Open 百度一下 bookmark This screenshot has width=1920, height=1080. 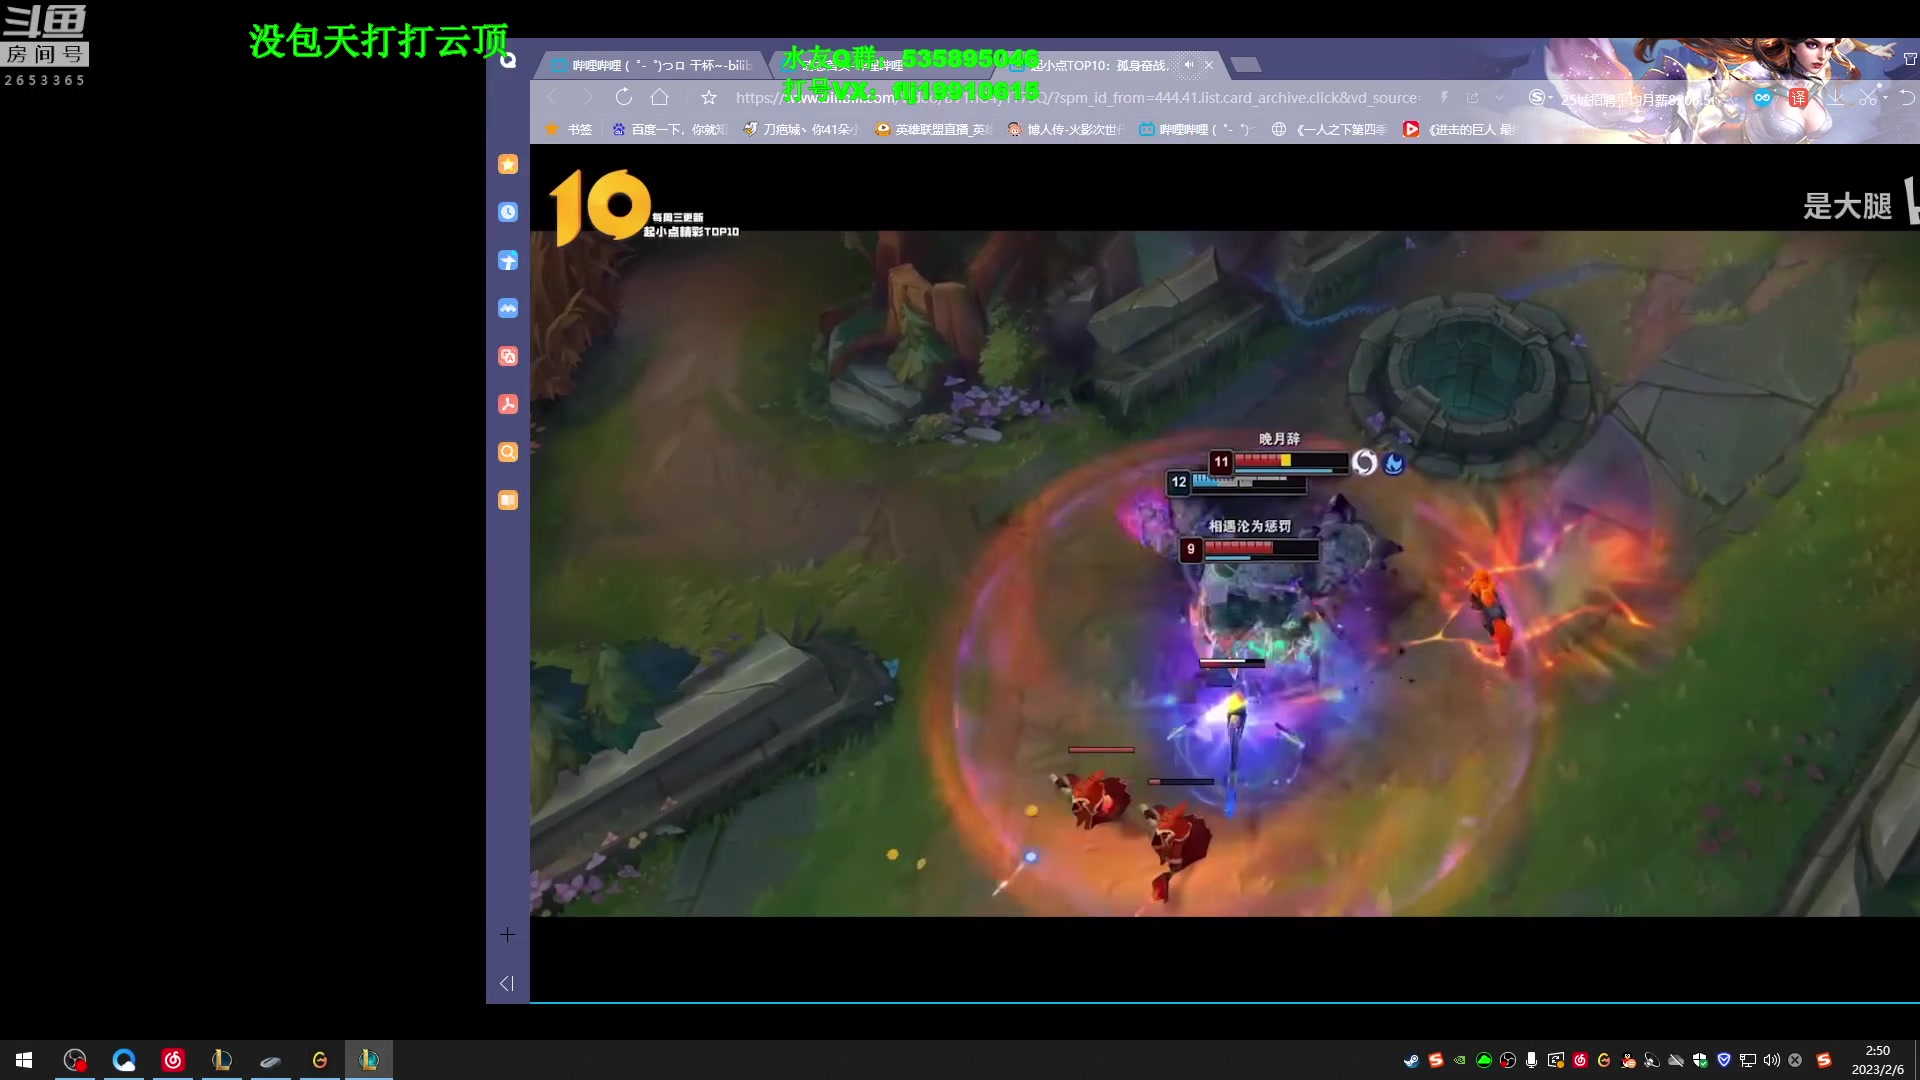[668, 129]
